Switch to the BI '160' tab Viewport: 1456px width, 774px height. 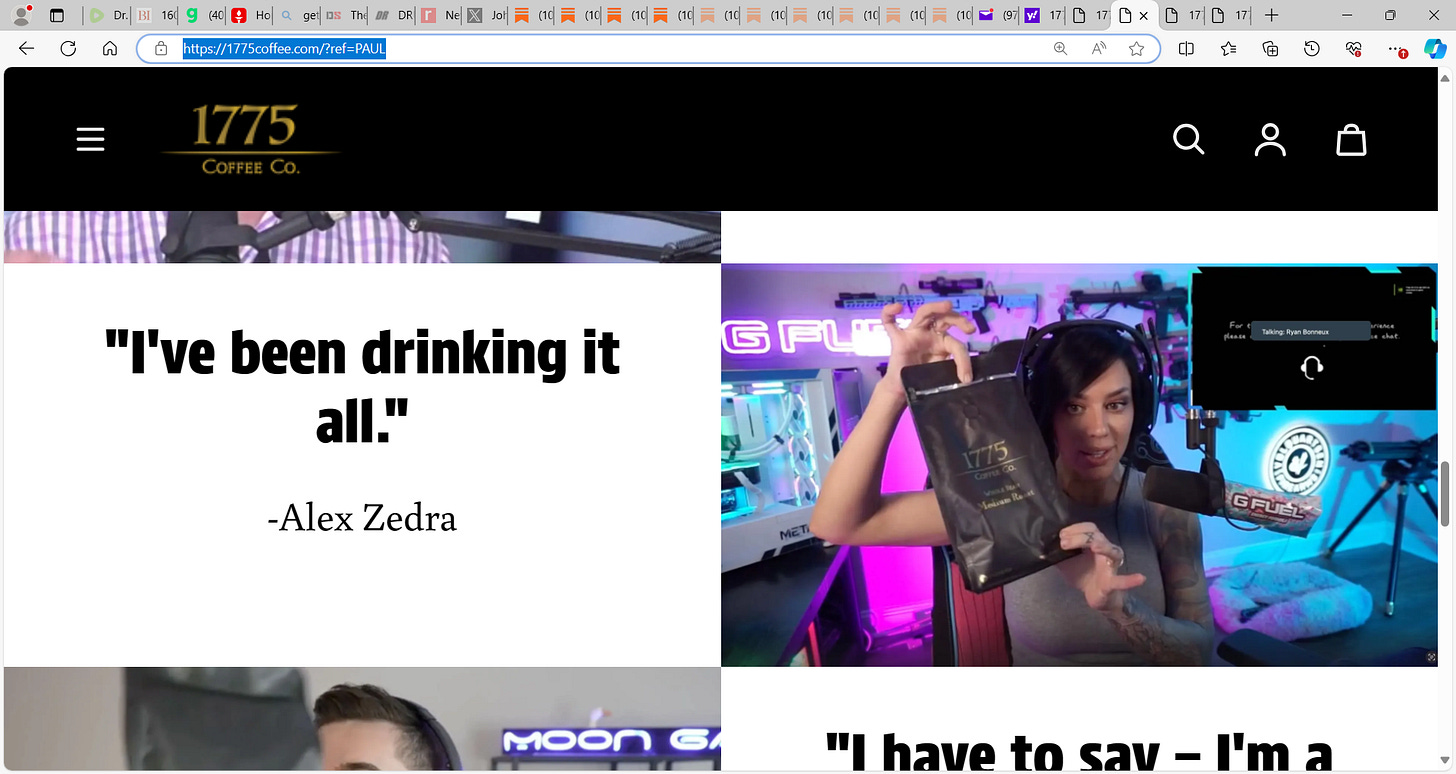pos(155,16)
